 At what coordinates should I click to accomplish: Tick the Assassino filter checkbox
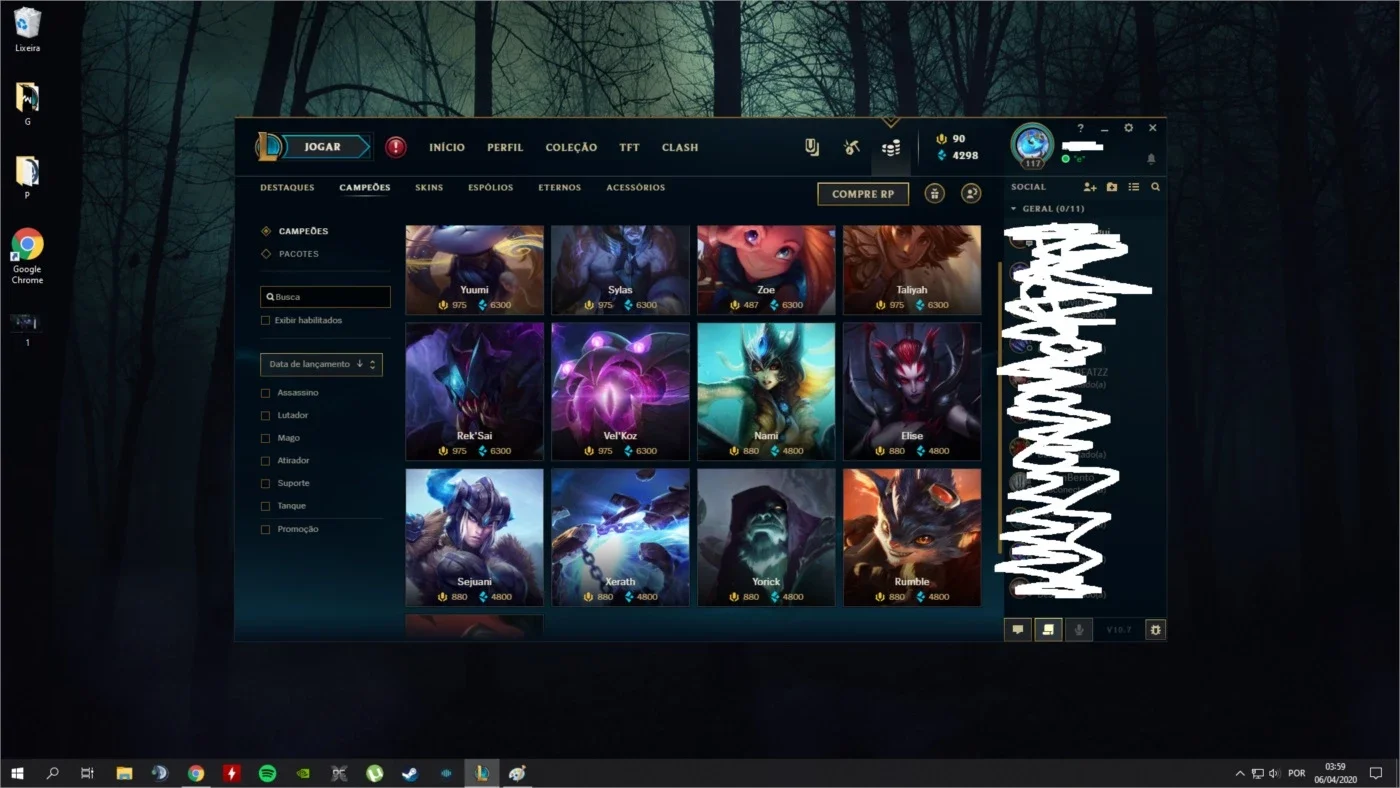click(265, 393)
